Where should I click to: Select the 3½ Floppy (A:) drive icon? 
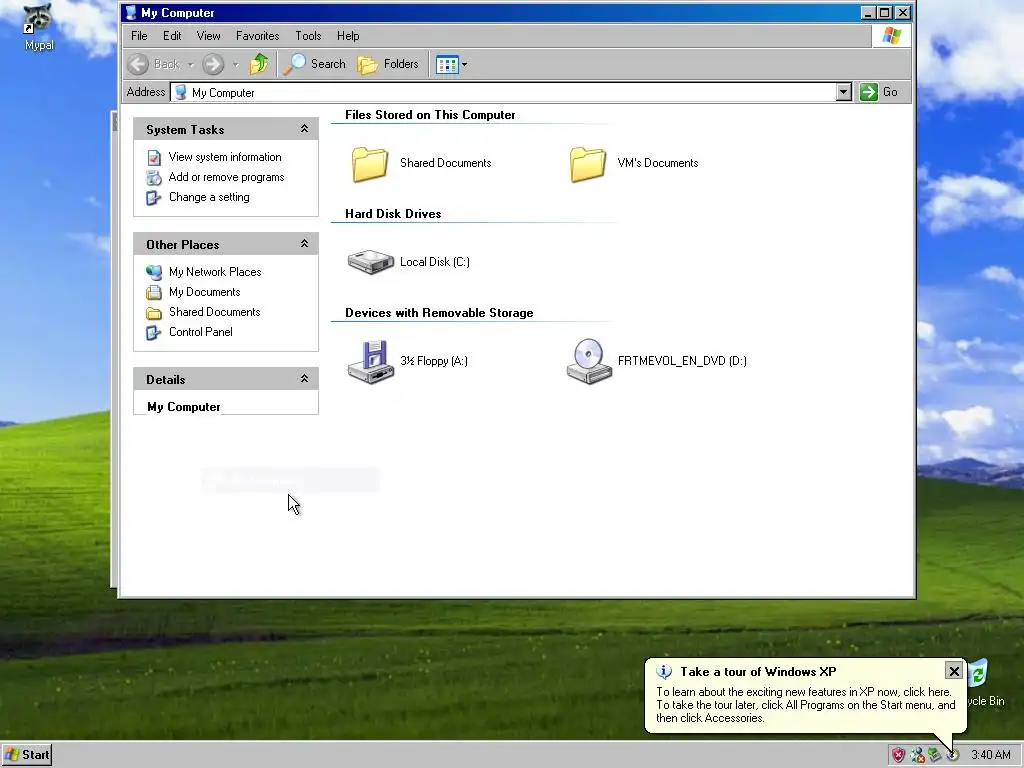[x=370, y=361]
